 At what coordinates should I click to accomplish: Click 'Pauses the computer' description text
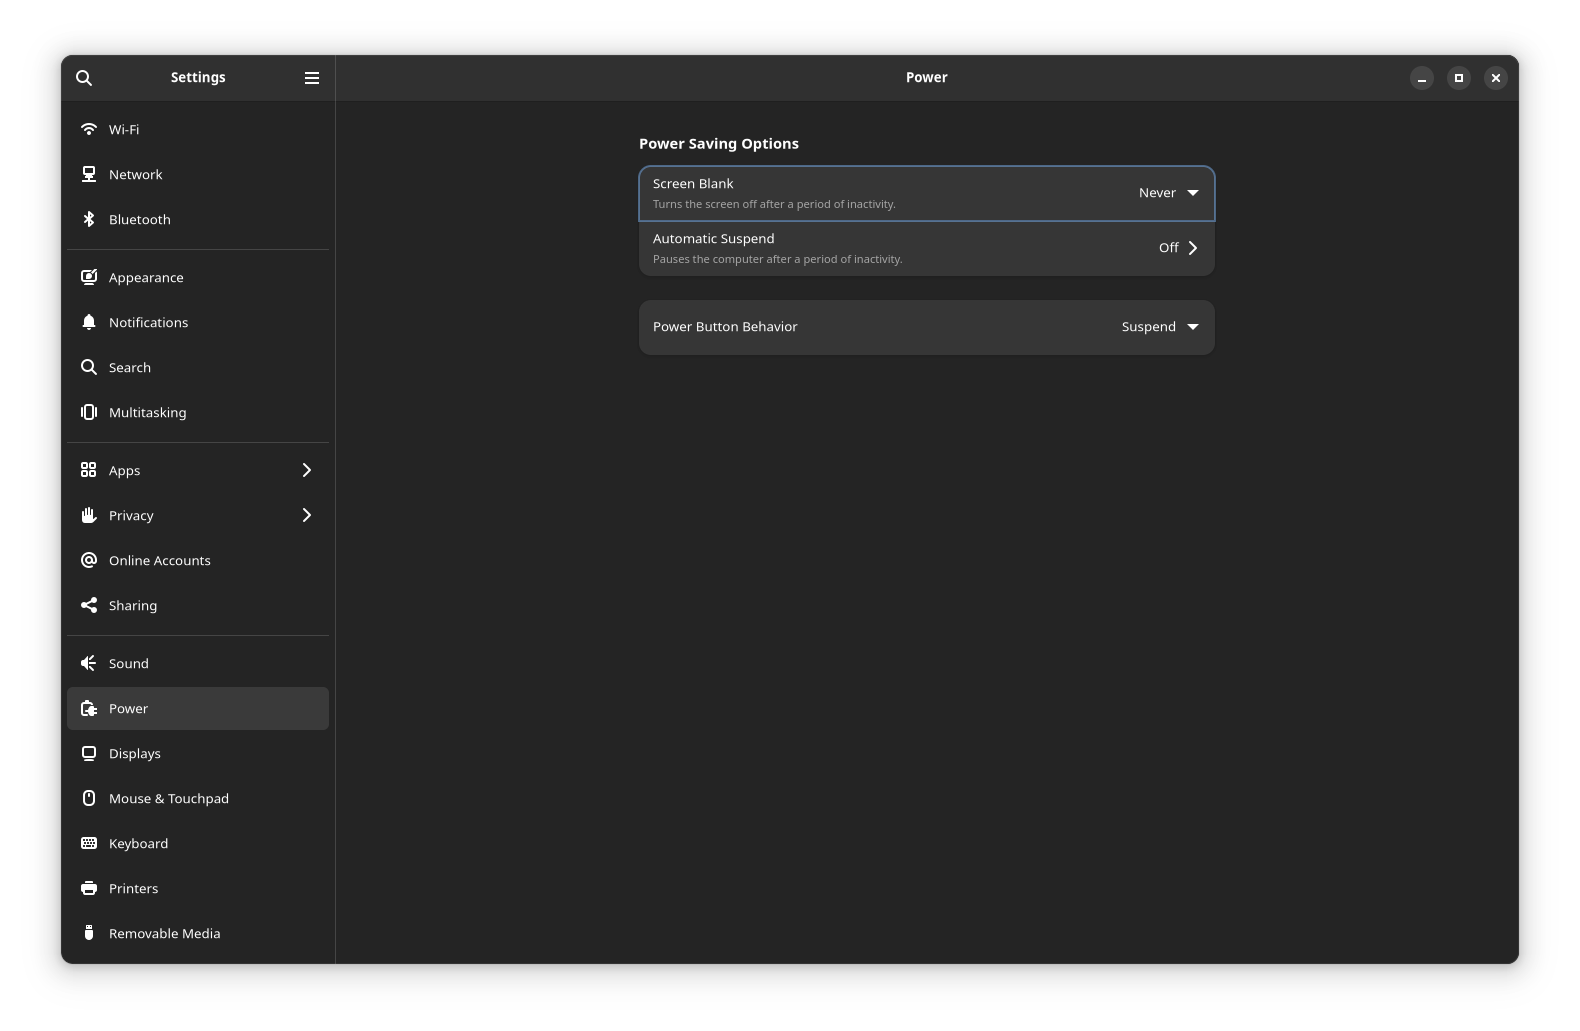click(778, 259)
